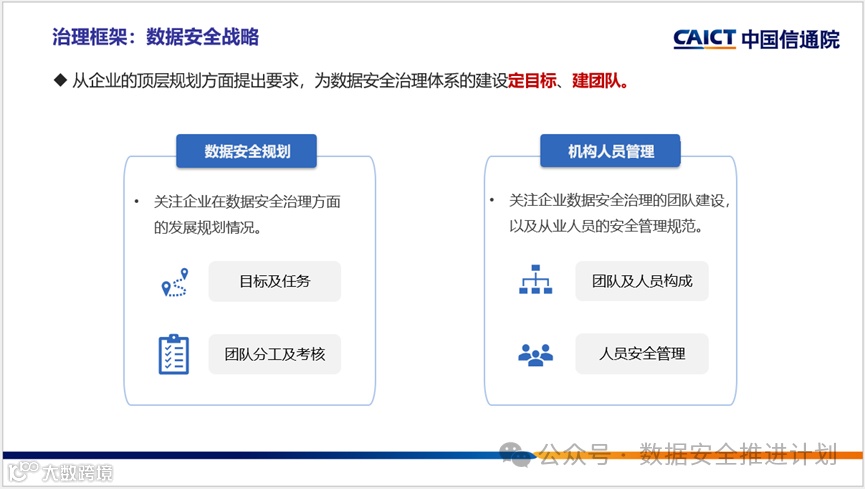
Task: Click the route map pin icon
Action: click(174, 282)
